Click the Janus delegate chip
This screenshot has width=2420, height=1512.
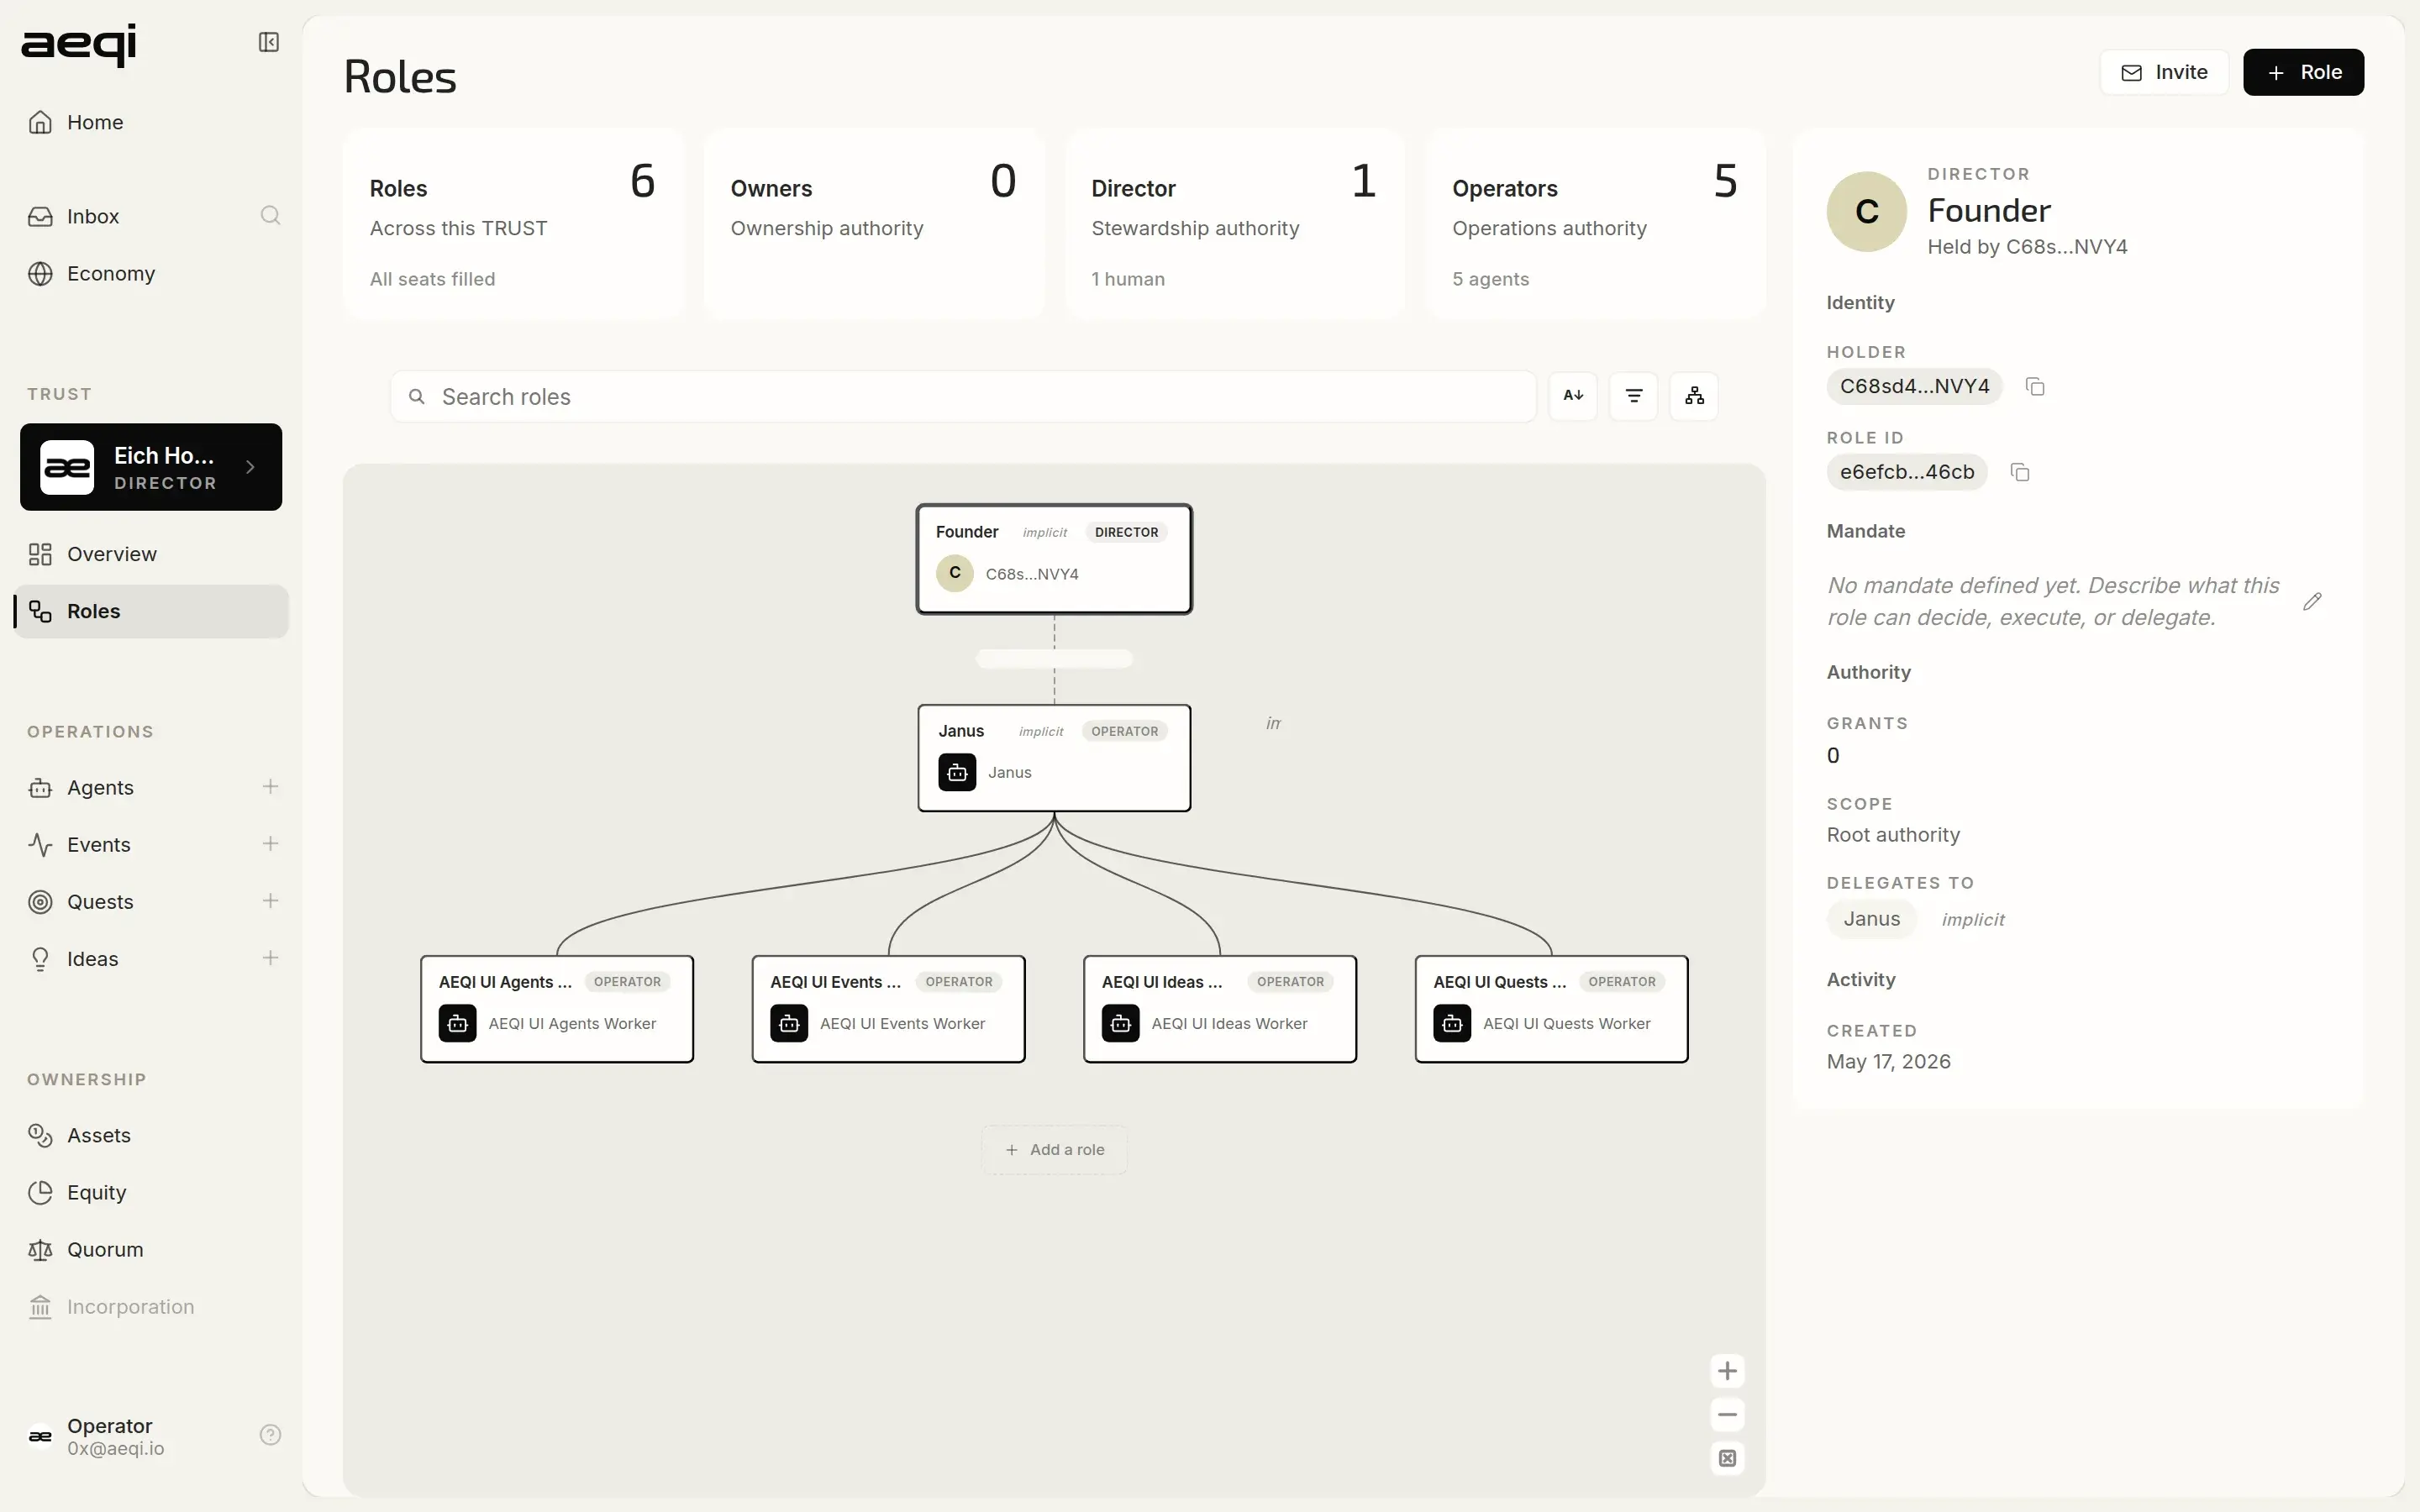[1871, 919]
